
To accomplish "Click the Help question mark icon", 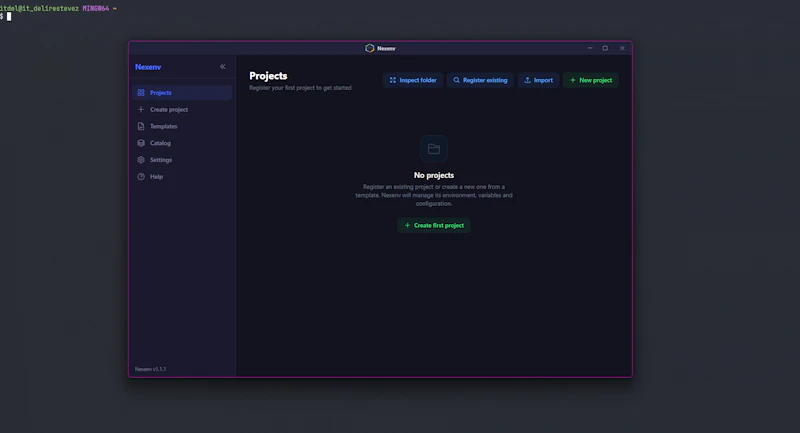I will click(141, 177).
